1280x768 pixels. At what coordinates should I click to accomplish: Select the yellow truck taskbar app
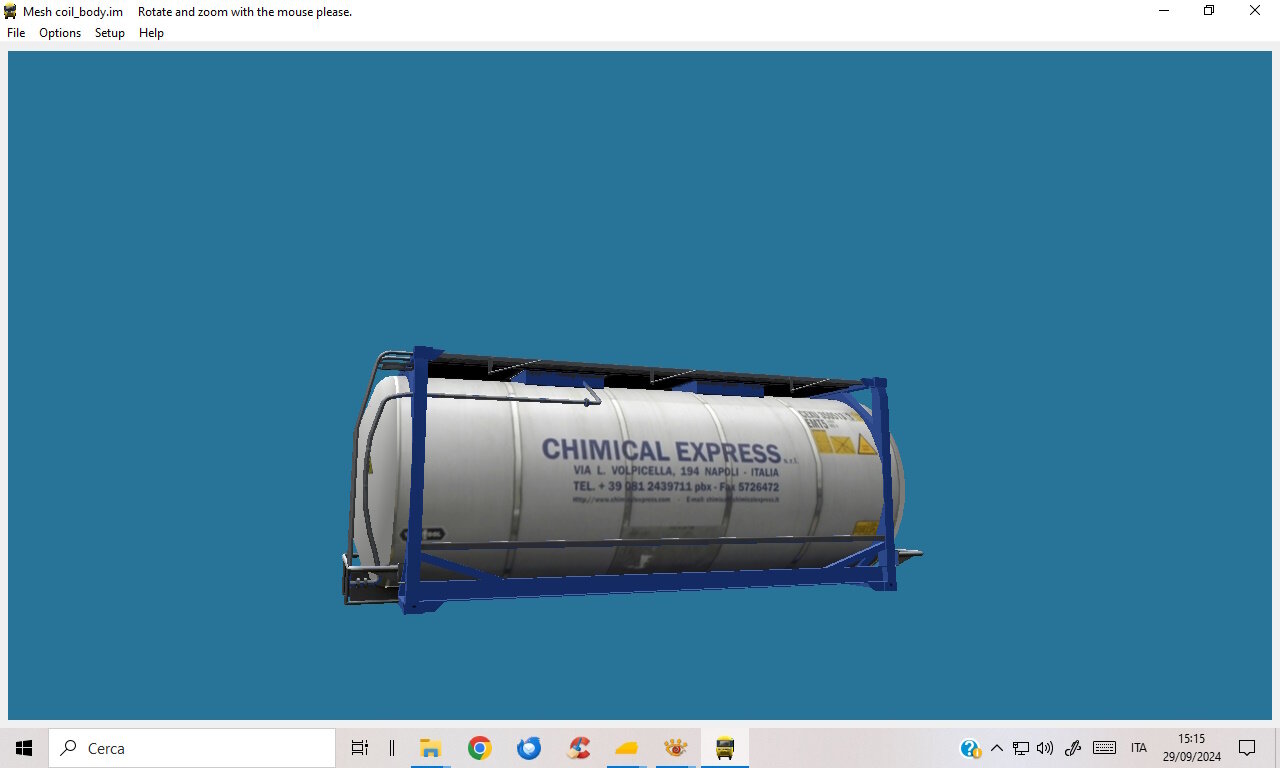[725, 748]
